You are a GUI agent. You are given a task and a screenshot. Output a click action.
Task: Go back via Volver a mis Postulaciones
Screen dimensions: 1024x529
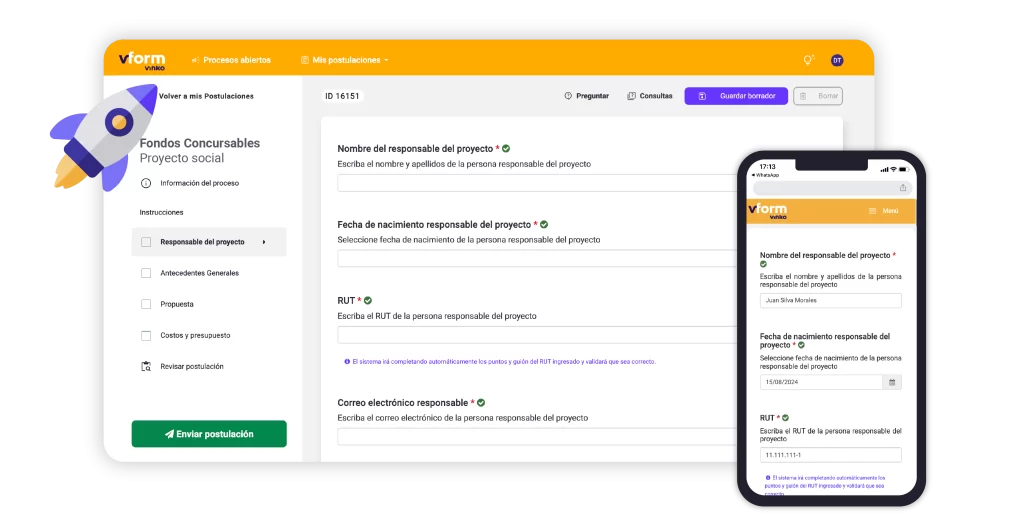[206, 96]
